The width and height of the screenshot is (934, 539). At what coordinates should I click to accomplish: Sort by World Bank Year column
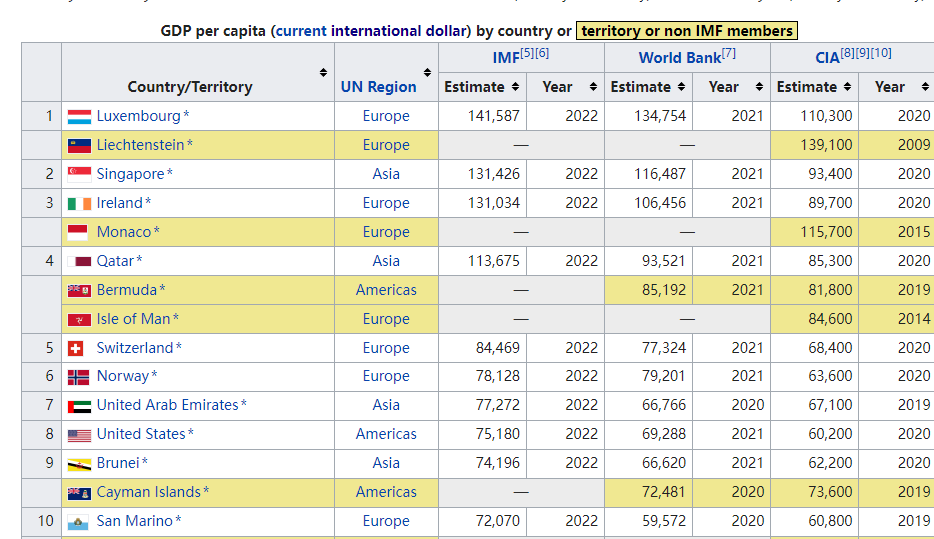tap(759, 87)
